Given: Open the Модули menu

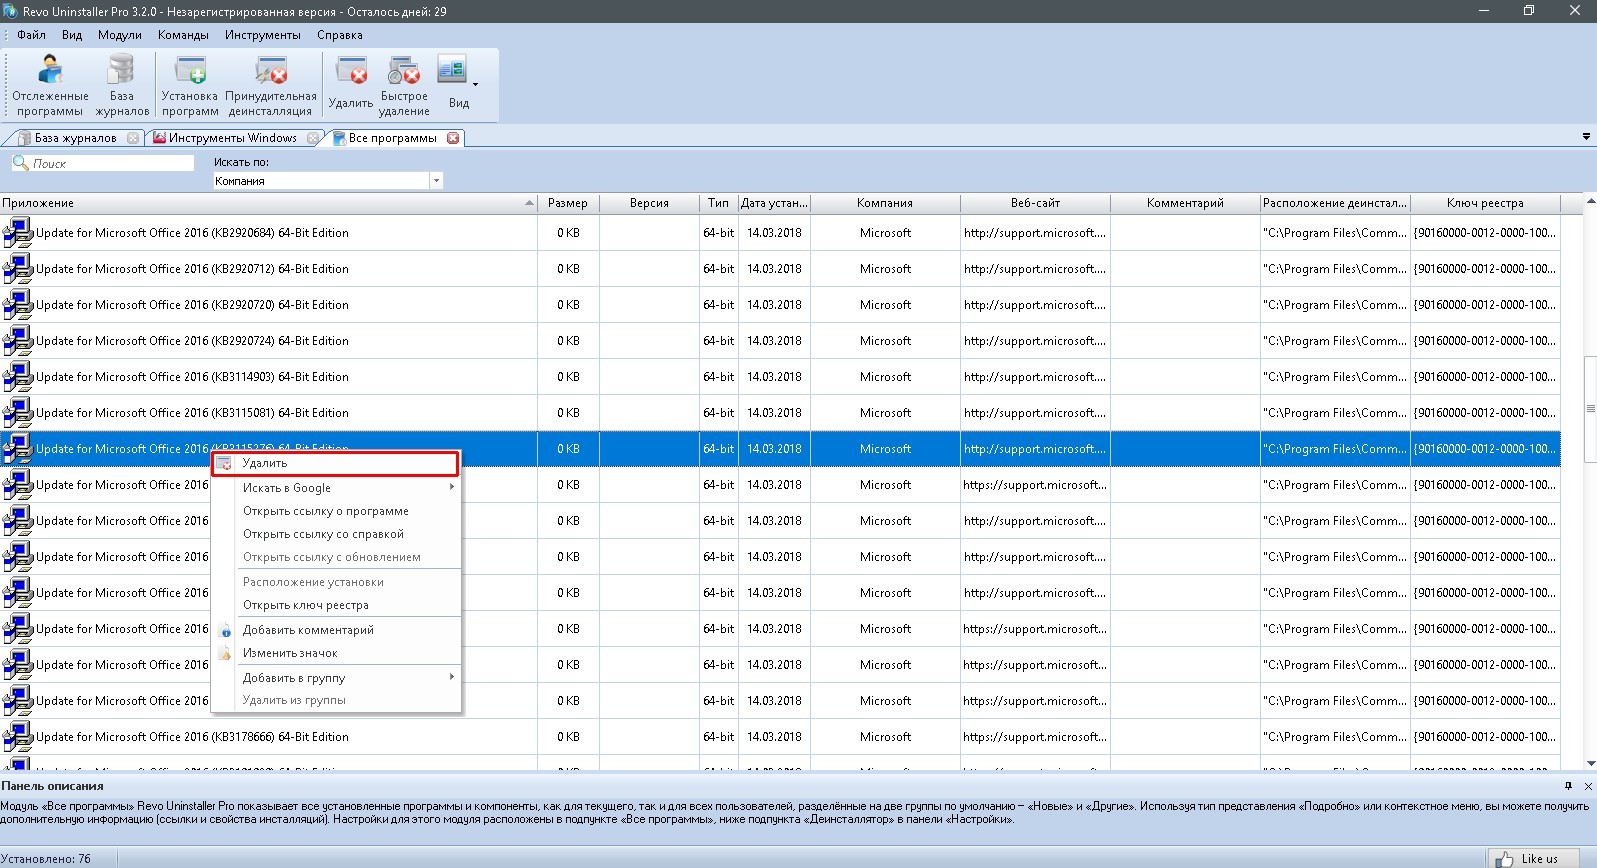Looking at the screenshot, I should (x=120, y=35).
